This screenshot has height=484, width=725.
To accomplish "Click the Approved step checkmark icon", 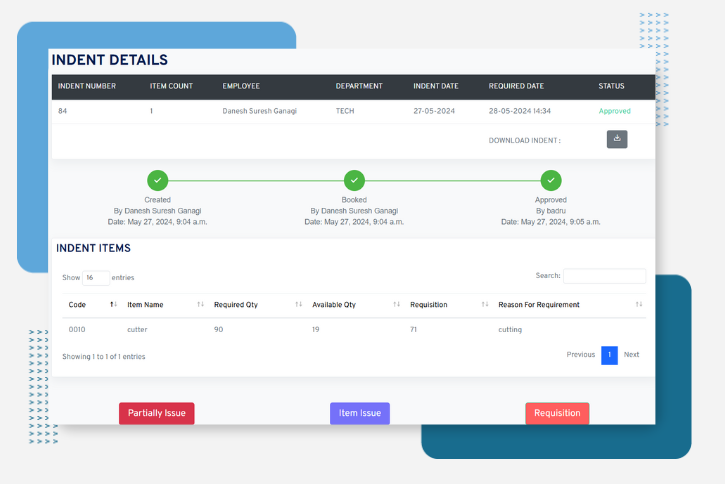I will pos(550,180).
